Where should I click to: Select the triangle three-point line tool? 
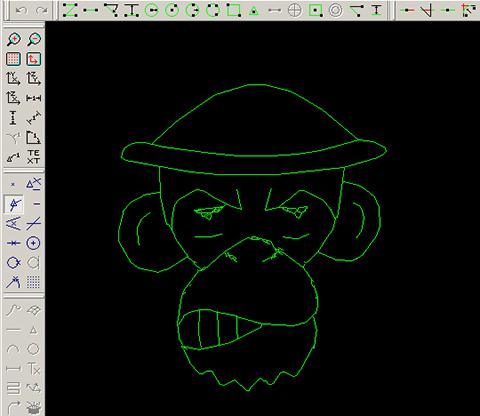click(x=111, y=10)
